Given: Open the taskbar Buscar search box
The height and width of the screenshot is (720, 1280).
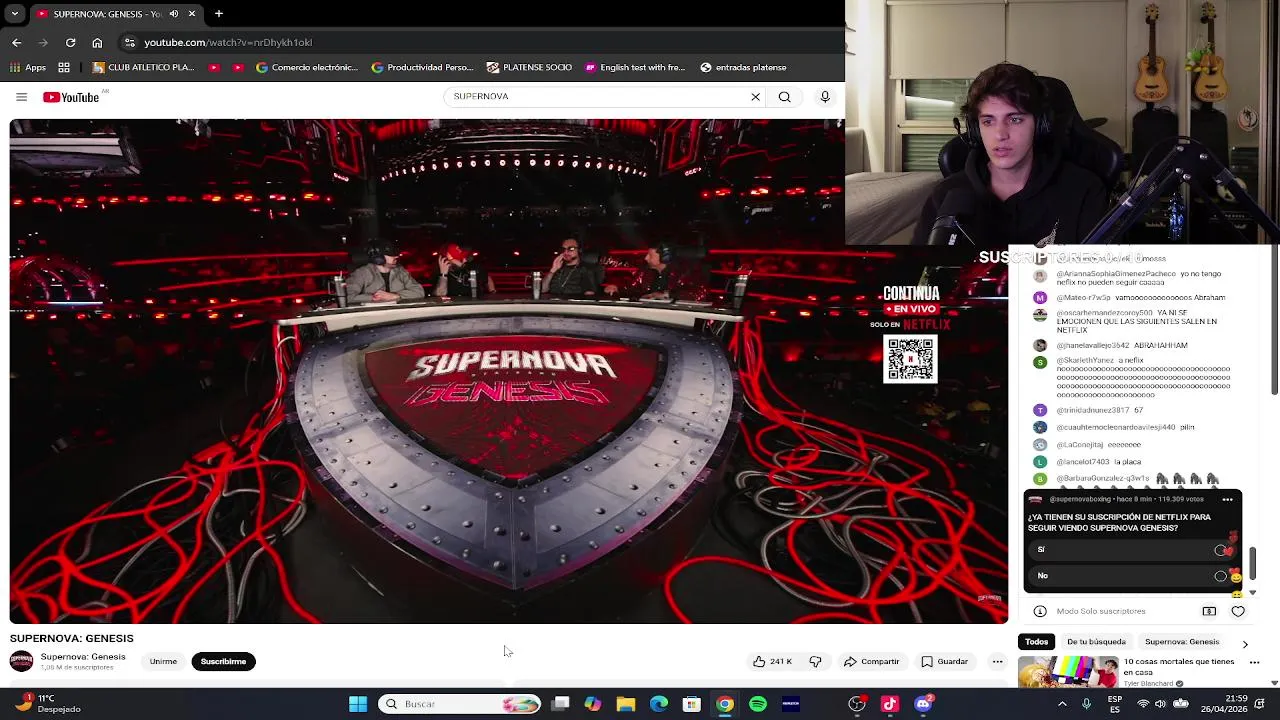Looking at the screenshot, I should click(461, 704).
